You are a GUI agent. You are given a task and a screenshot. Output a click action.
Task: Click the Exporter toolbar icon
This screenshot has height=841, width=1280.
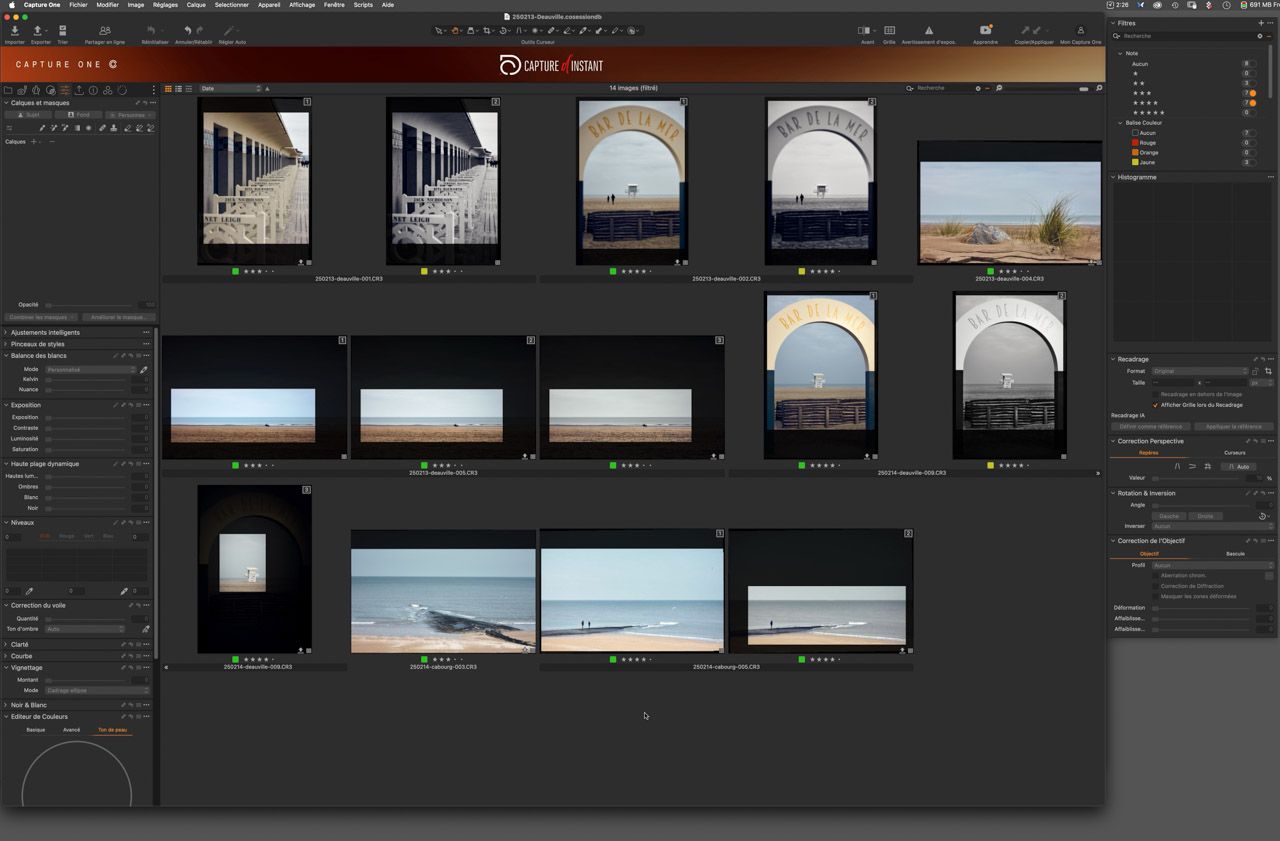click(38, 31)
